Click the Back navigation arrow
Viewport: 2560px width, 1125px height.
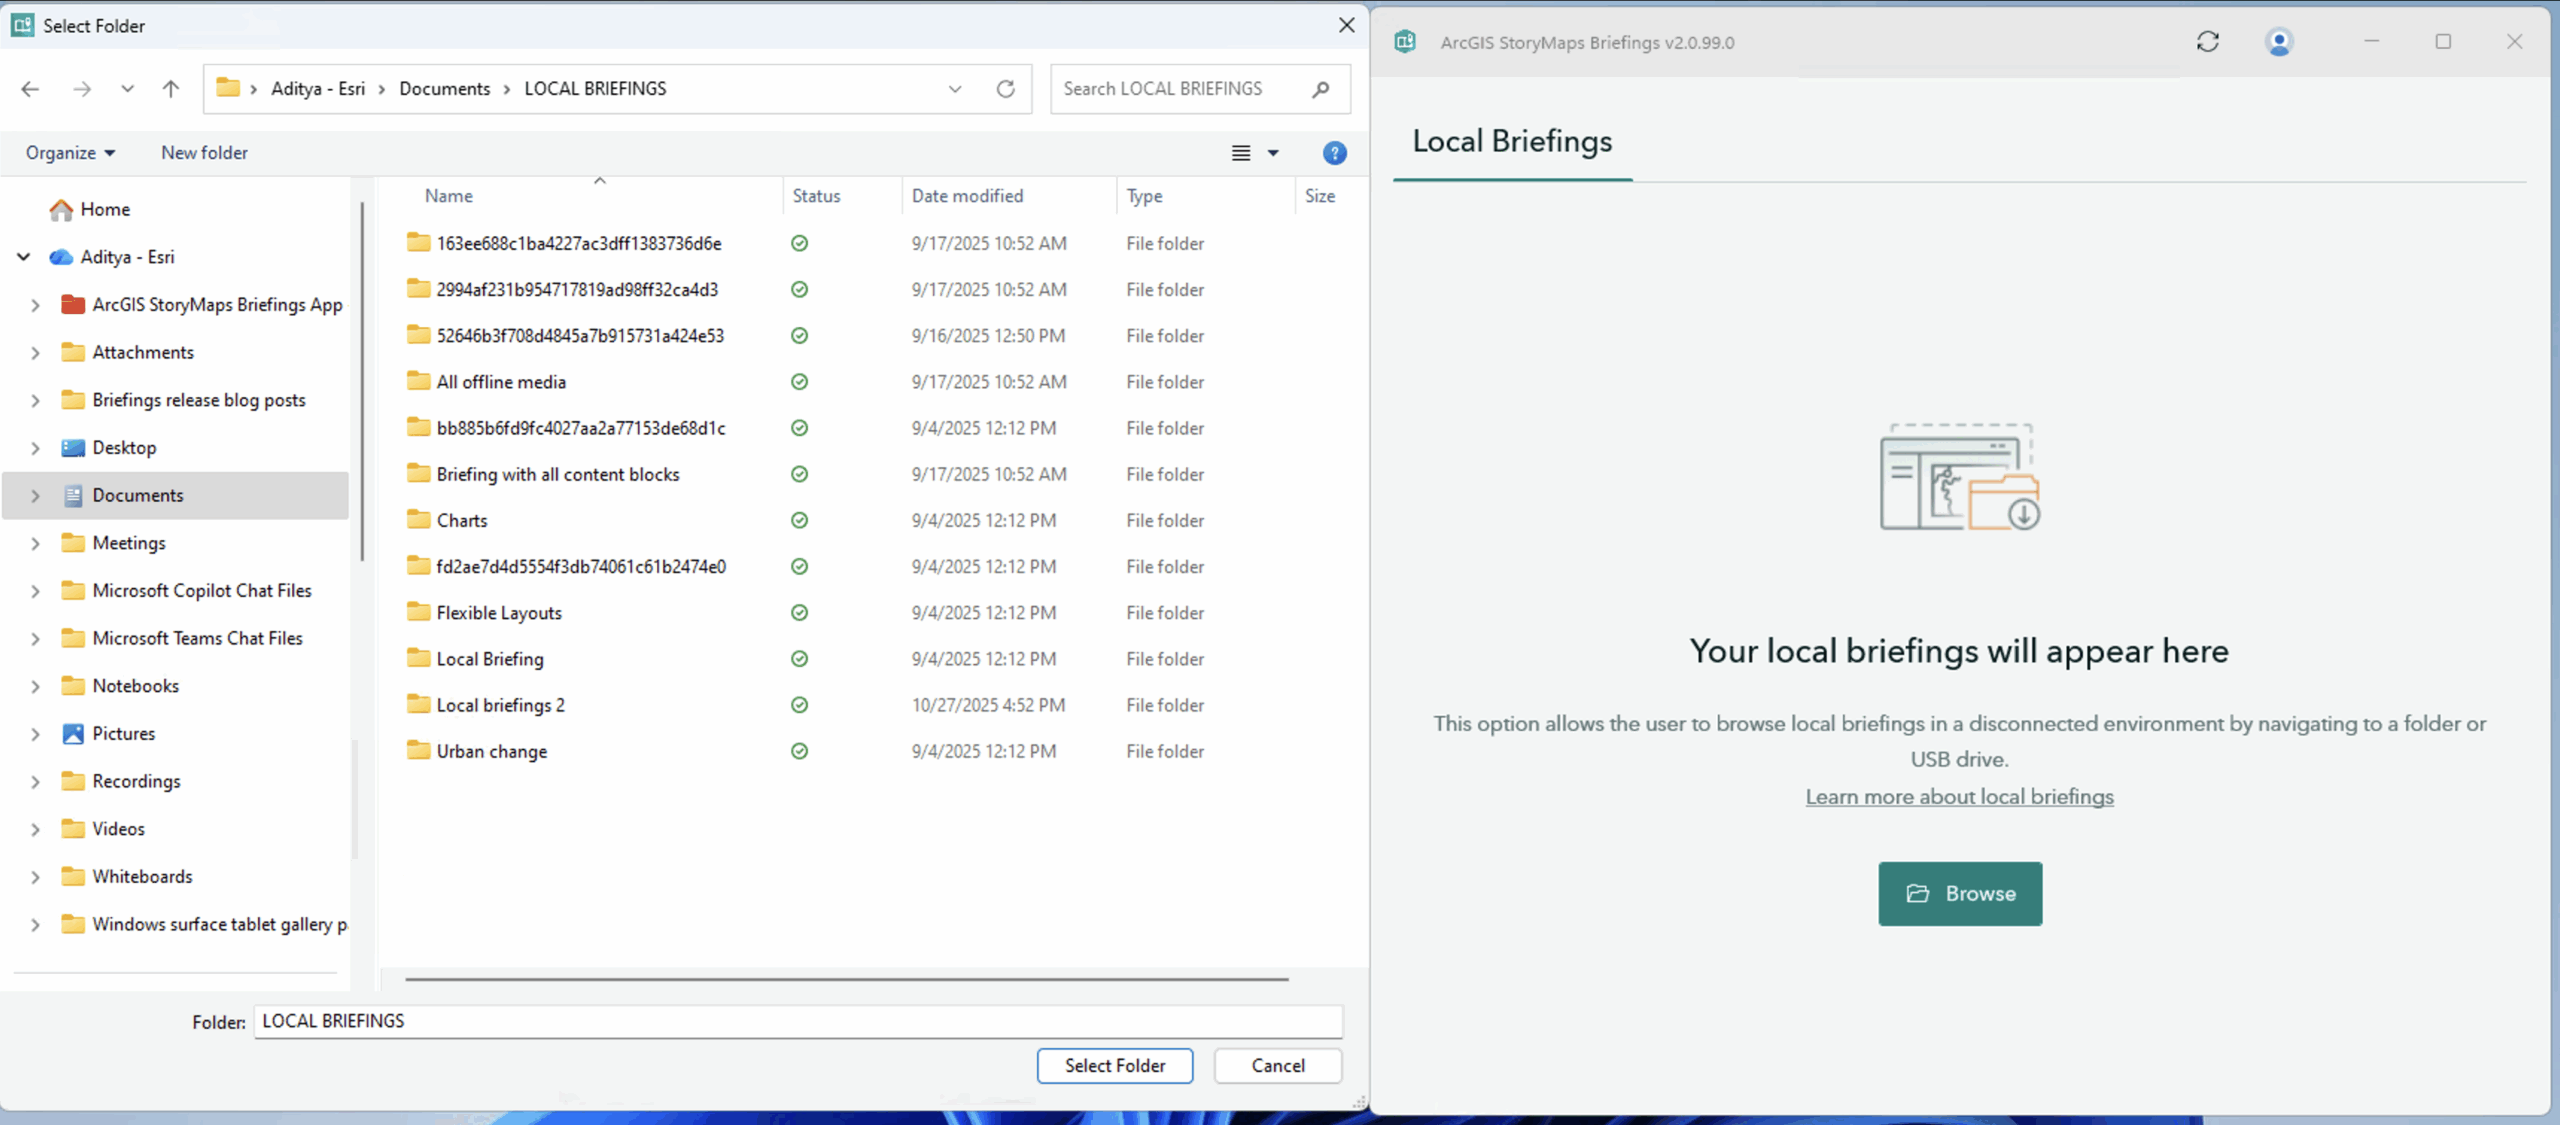point(30,89)
